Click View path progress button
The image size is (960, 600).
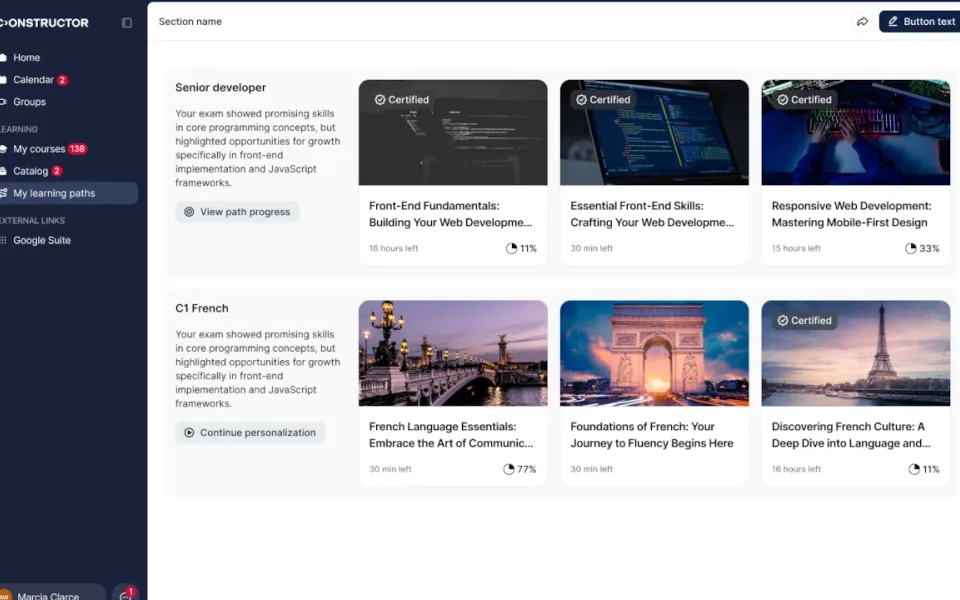pos(237,212)
